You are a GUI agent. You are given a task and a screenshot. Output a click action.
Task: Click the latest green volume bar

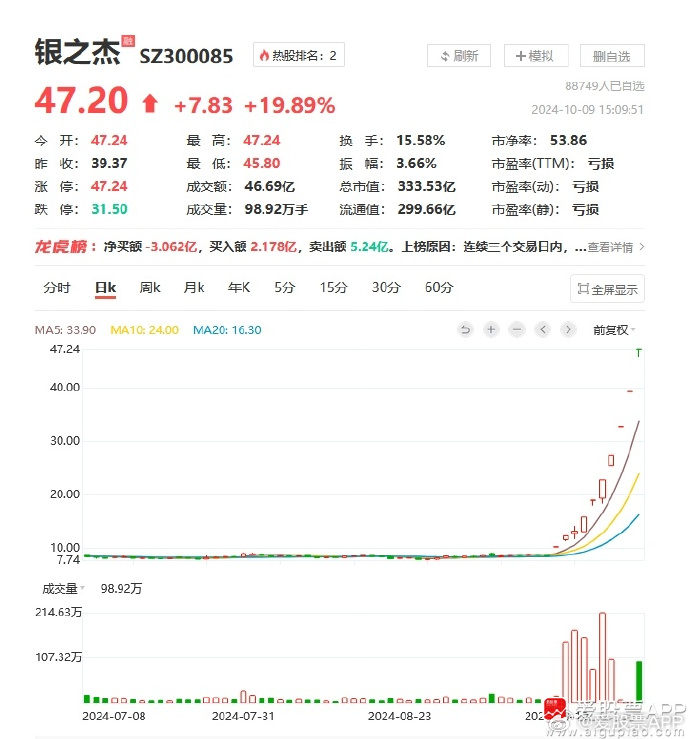(639, 681)
